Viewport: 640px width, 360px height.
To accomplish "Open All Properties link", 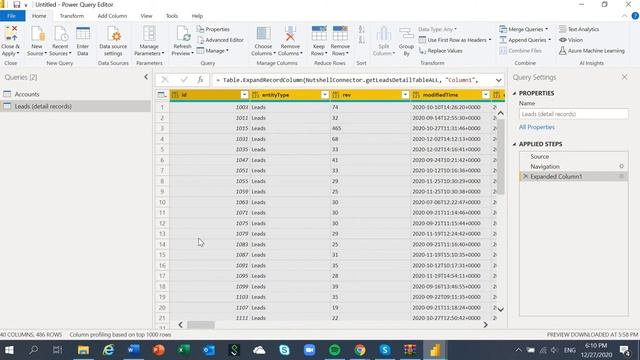I will (x=537, y=127).
